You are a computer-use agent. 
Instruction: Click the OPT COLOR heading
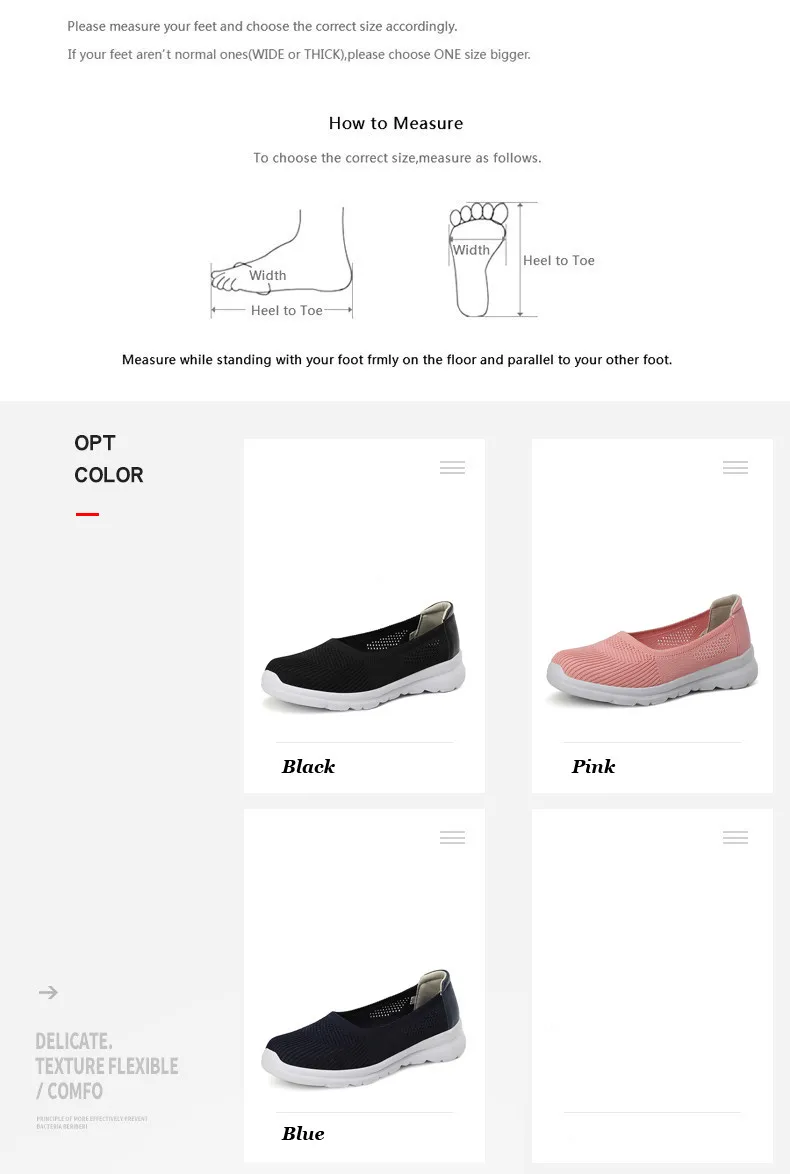108,459
